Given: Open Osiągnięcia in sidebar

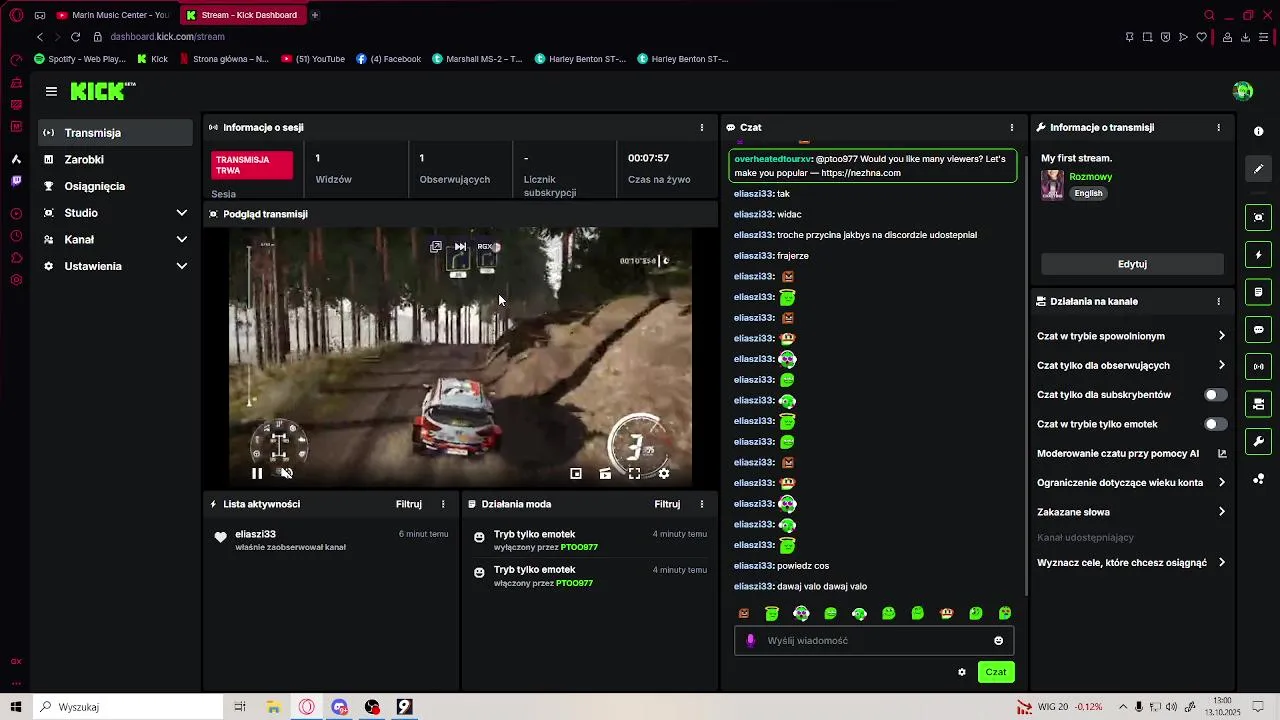Looking at the screenshot, I should pos(116,186).
